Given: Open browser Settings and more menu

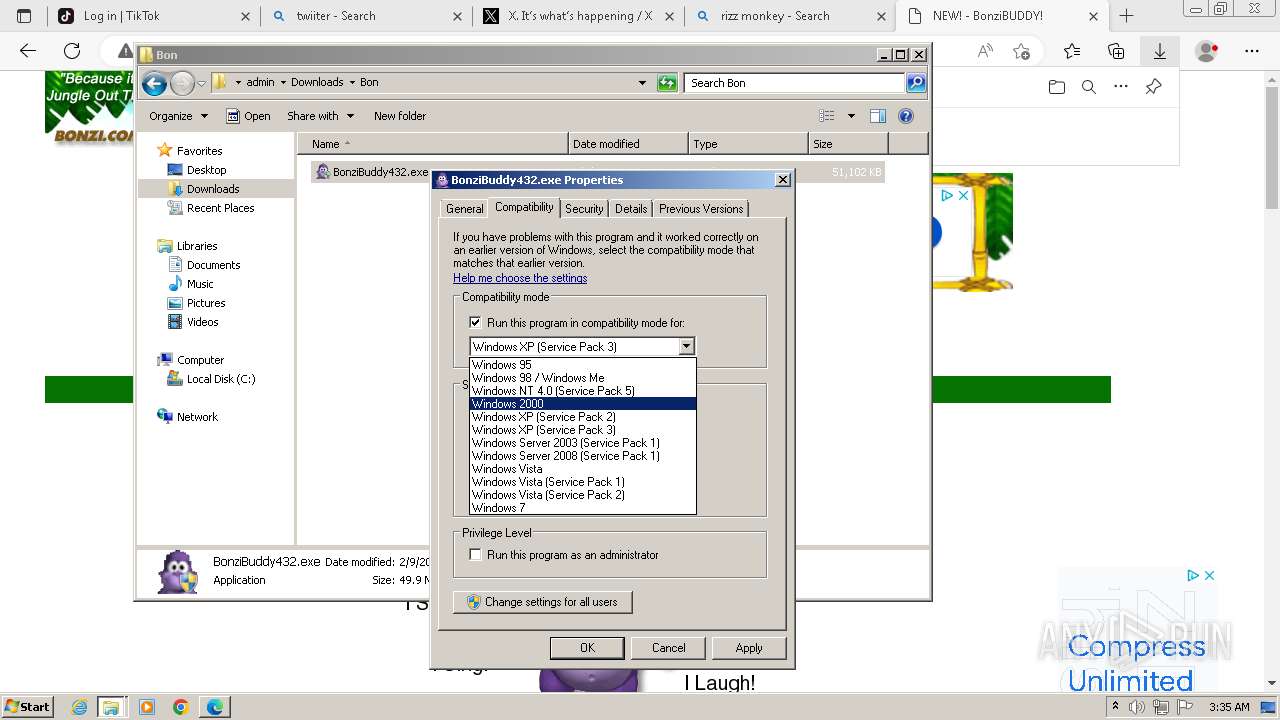Looking at the screenshot, I should click(1252, 51).
